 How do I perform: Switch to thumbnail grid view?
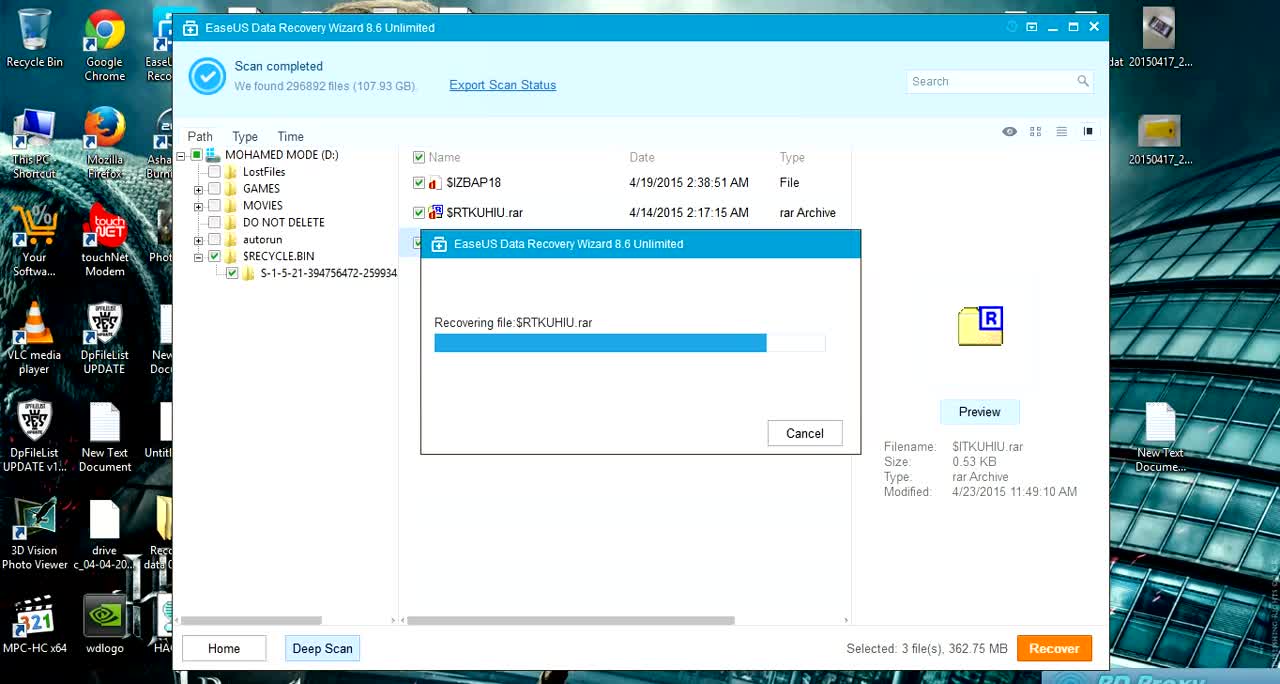point(1036,131)
